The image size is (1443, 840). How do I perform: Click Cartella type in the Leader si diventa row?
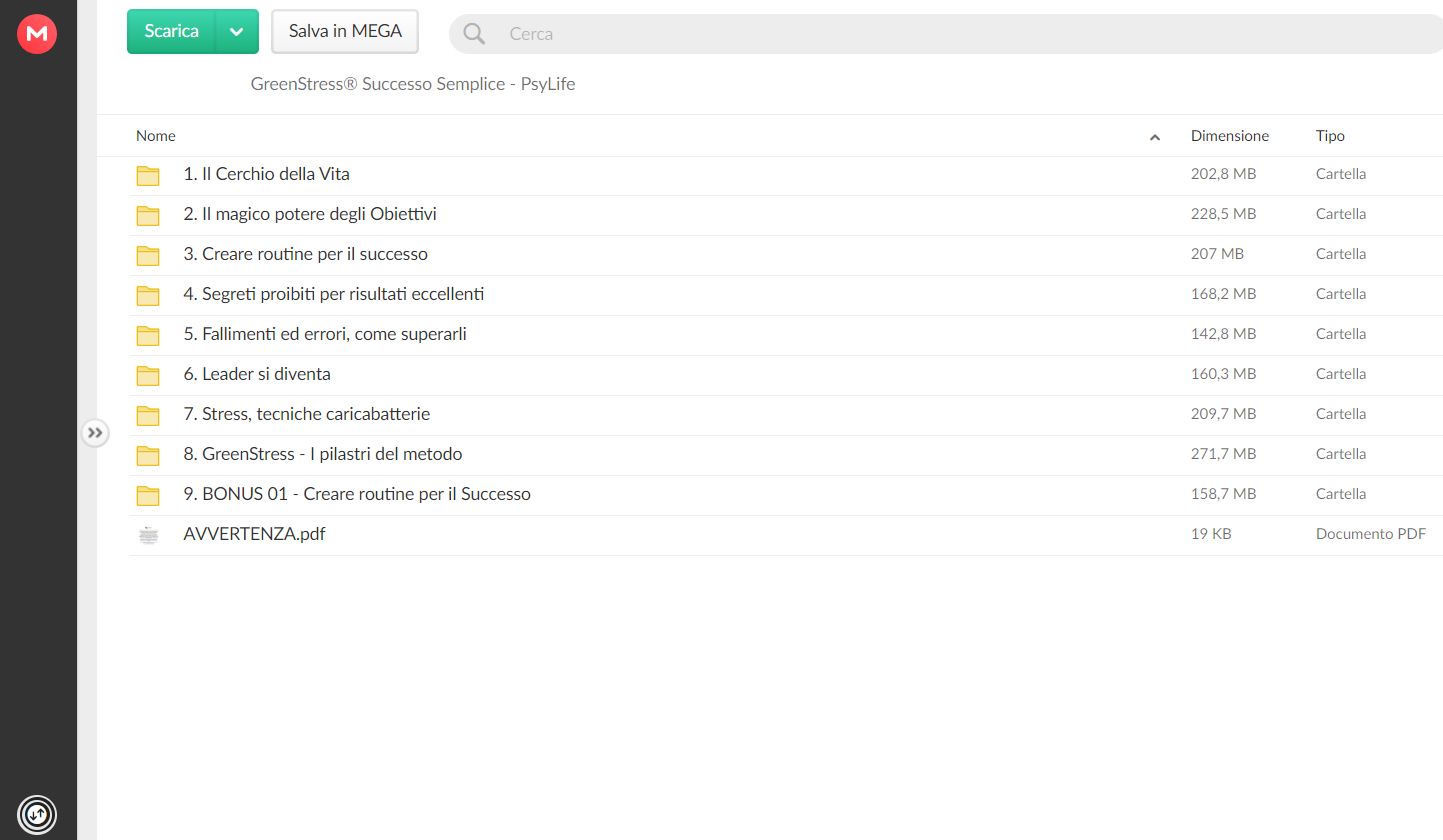[x=1341, y=374]
